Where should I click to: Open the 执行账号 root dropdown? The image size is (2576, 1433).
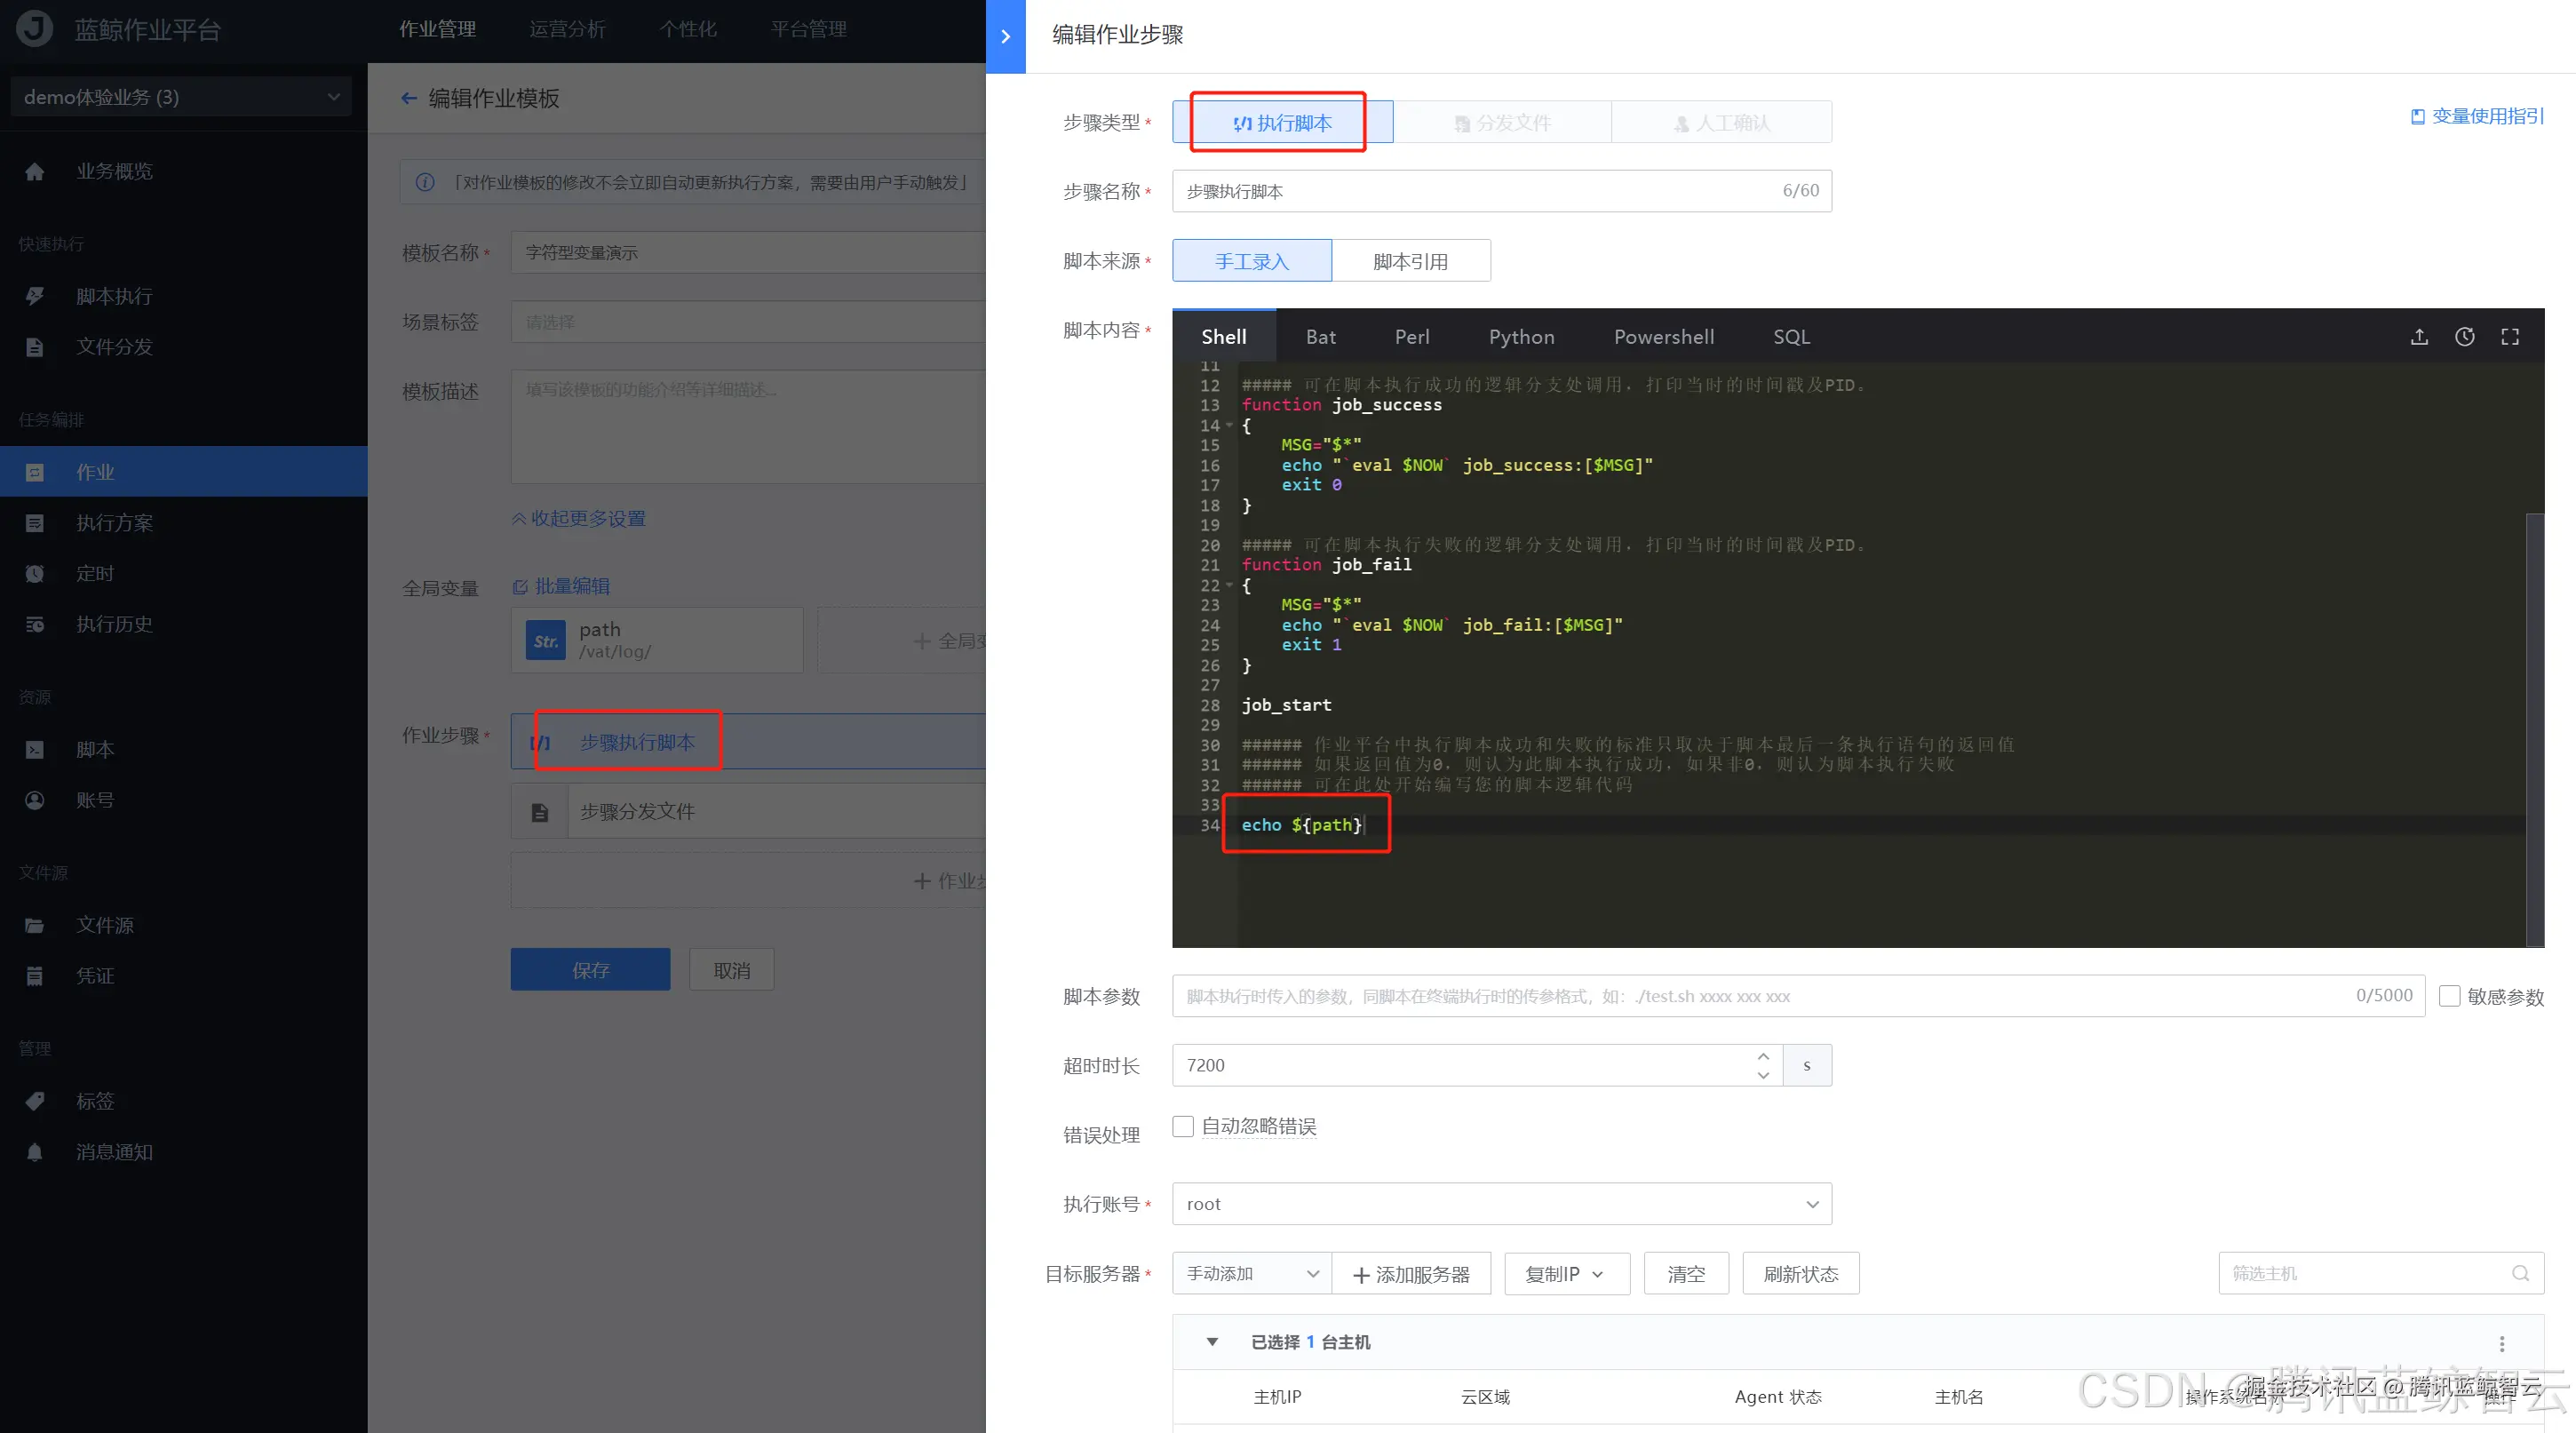point(1502,1204)
